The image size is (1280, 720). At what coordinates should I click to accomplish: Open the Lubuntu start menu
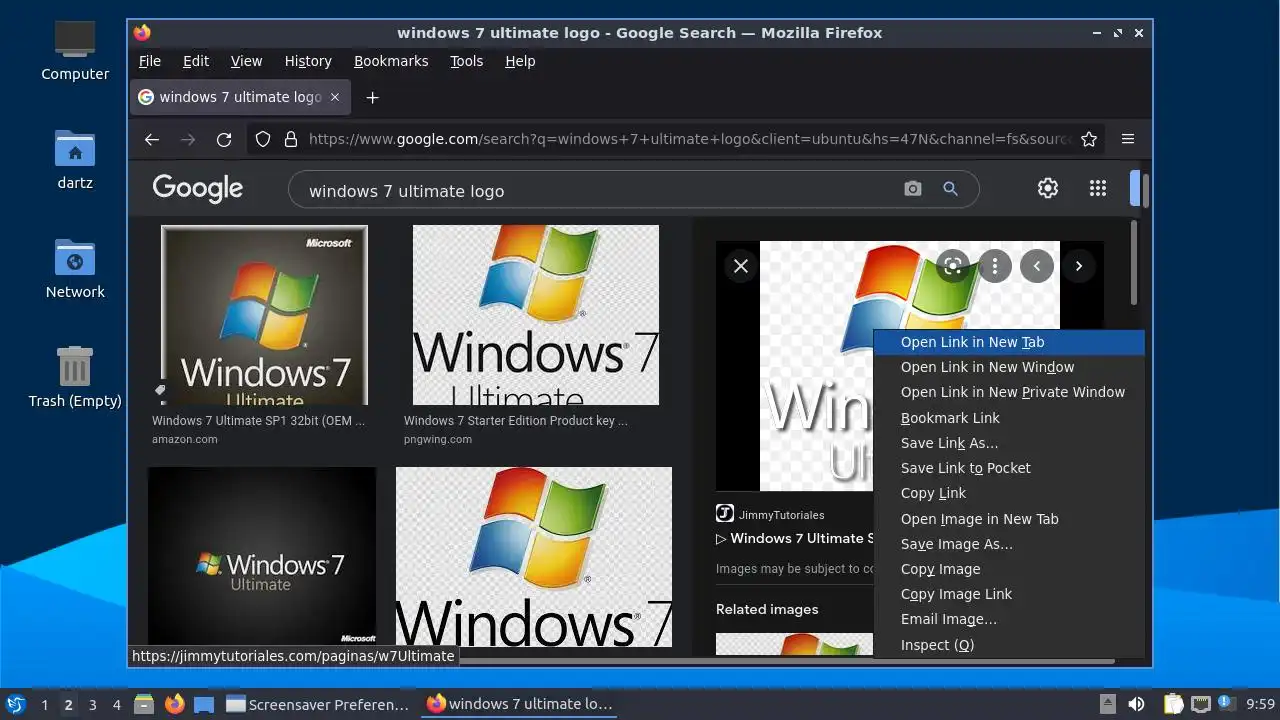[16, 704]
